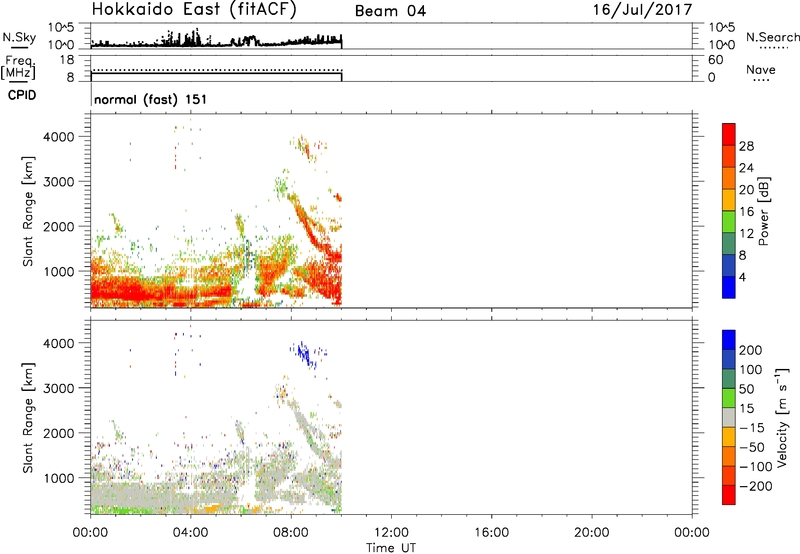Click the blue top segment of Velocity color bar
The image size is (800, 554).
point(729,340)
